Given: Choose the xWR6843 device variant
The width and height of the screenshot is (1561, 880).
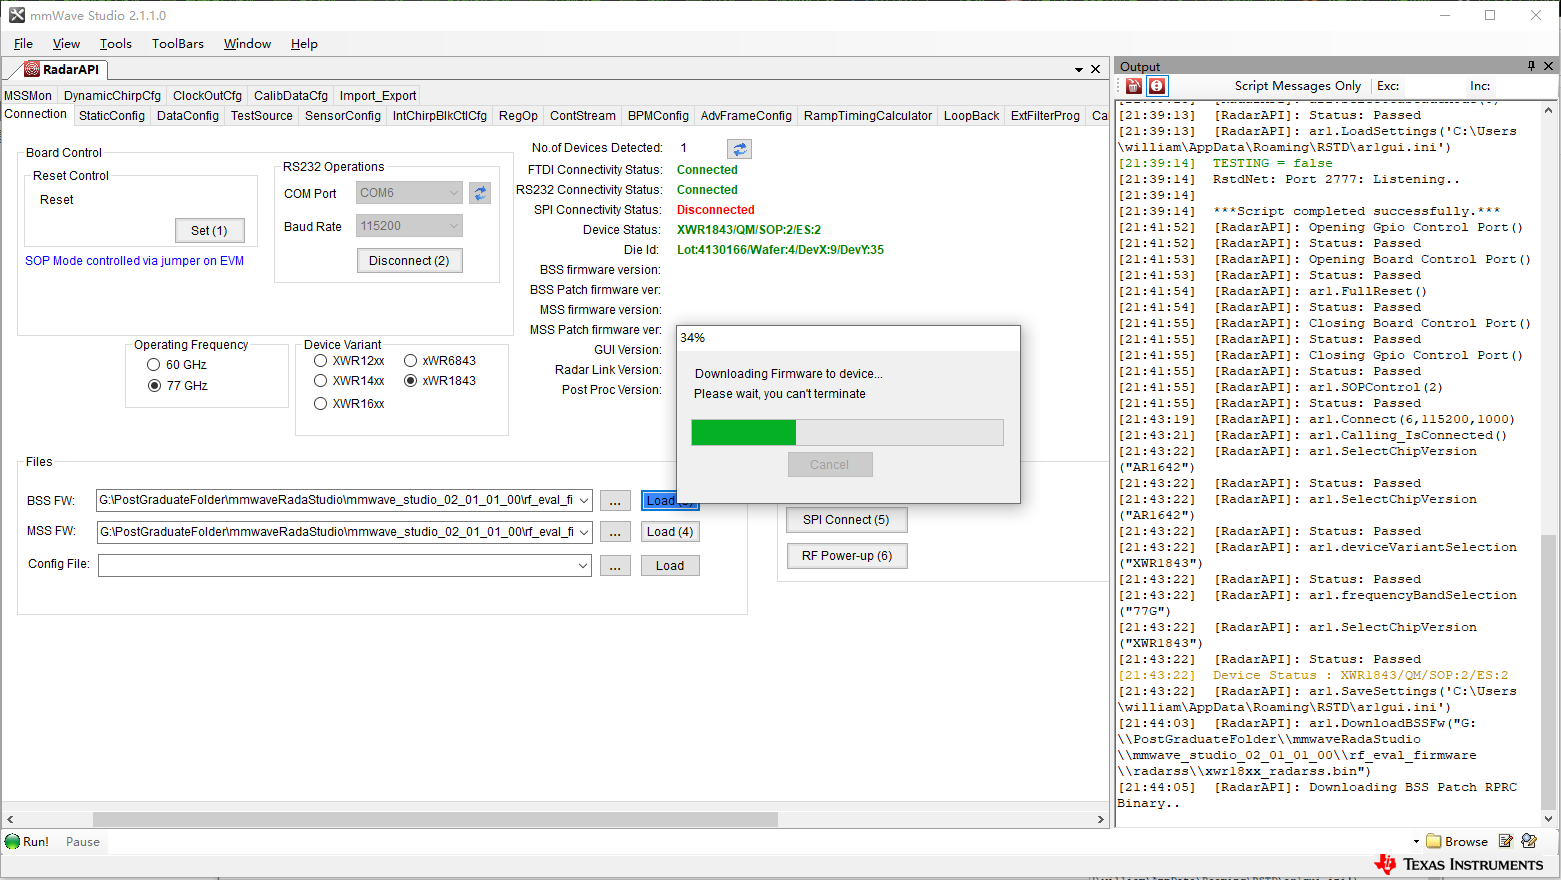Looking at the screenshot, I should tap(410, 361).
